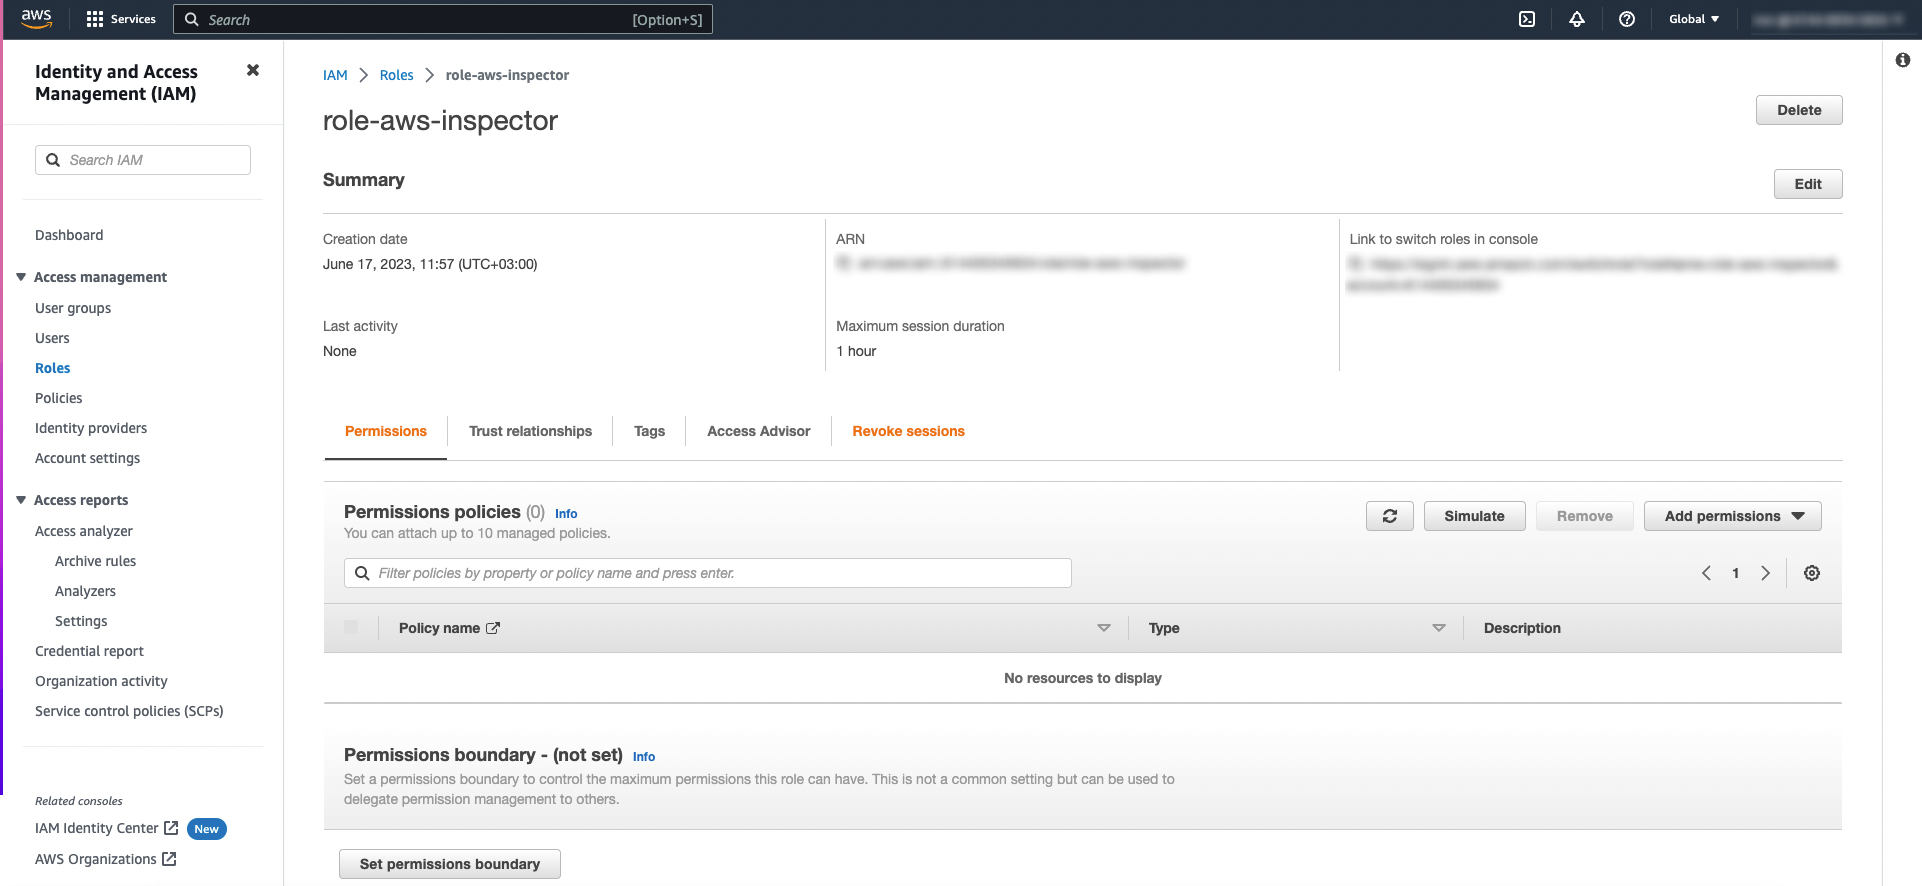
Task: Focus the Search IAM input field
Action: click(143, 160)
